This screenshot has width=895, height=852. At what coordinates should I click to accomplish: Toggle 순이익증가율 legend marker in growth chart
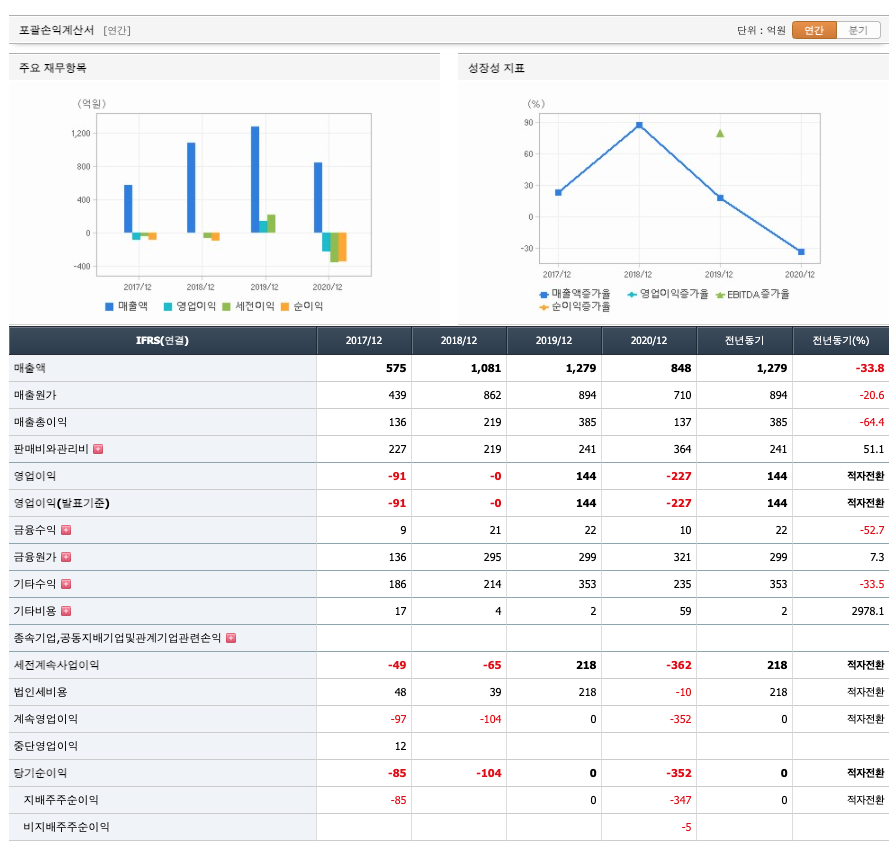[544, 307]
